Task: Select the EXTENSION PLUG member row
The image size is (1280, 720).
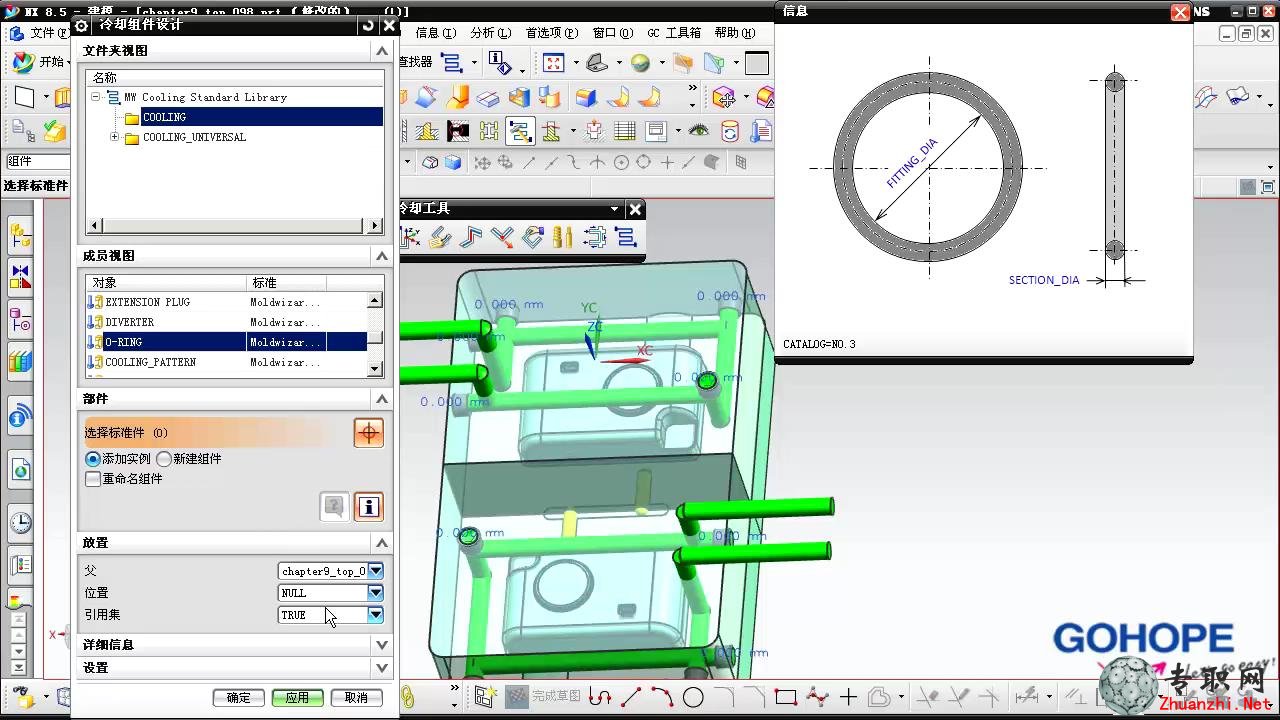Action: tap(227, 302)
